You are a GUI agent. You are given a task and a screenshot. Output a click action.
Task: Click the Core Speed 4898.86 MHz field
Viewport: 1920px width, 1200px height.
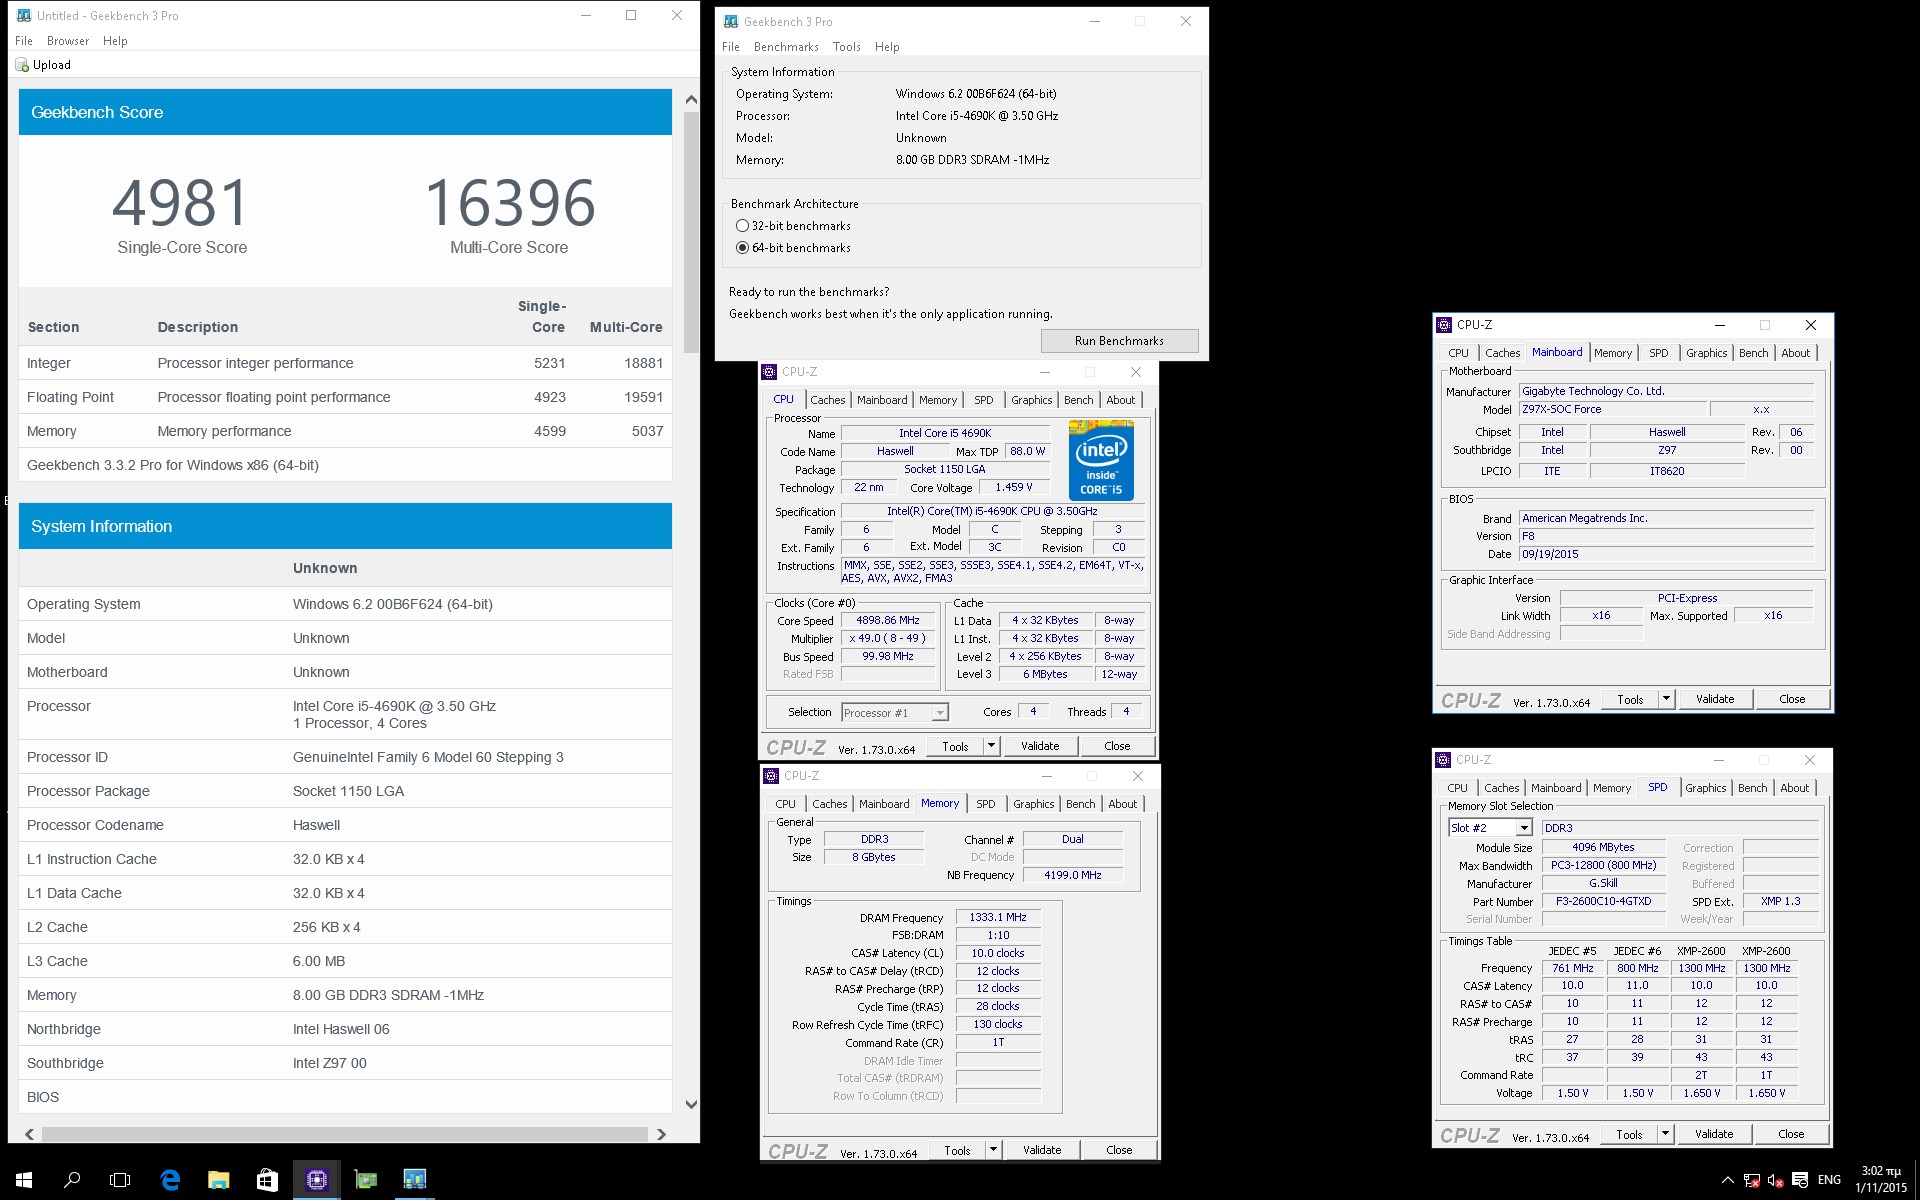887,621
